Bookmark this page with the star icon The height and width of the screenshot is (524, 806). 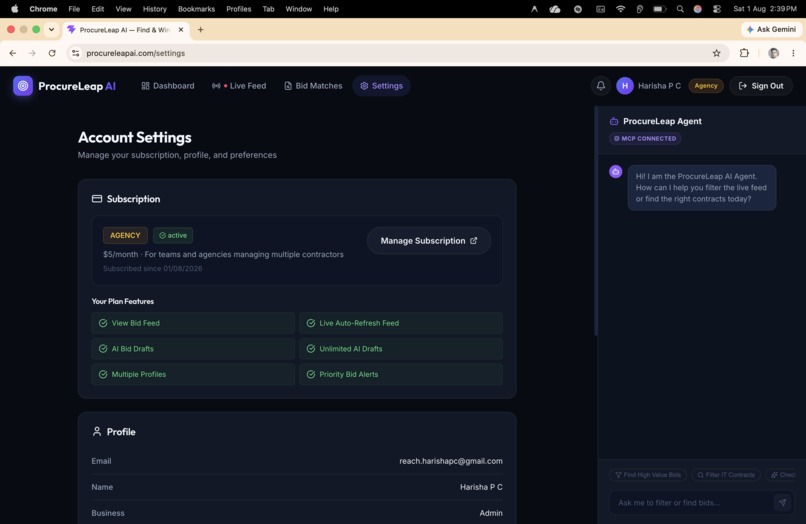click(x=716, y=53)
